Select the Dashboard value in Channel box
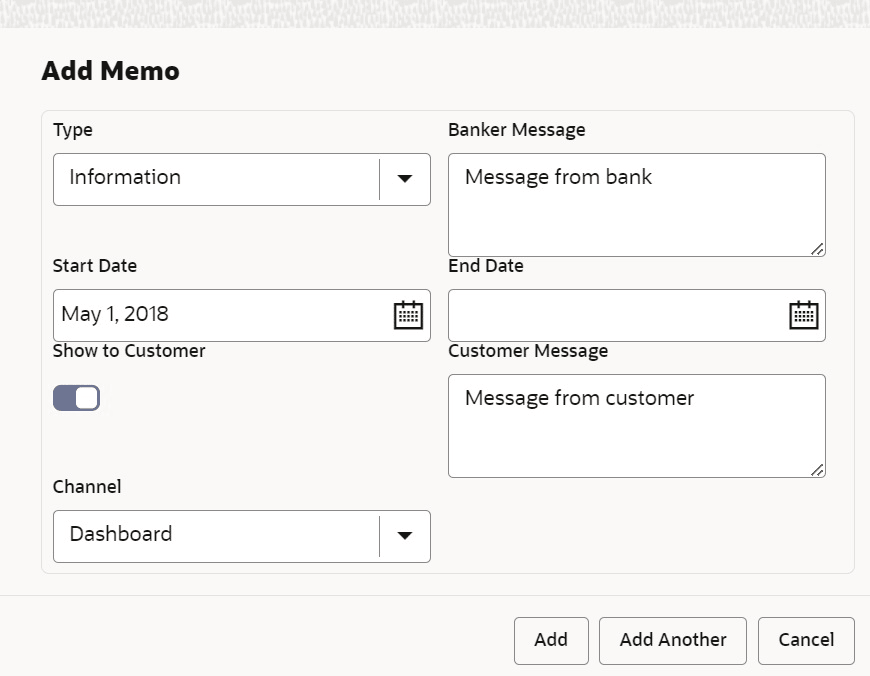The width and height of the screenshot is (870, 676). tap(121, 535)
